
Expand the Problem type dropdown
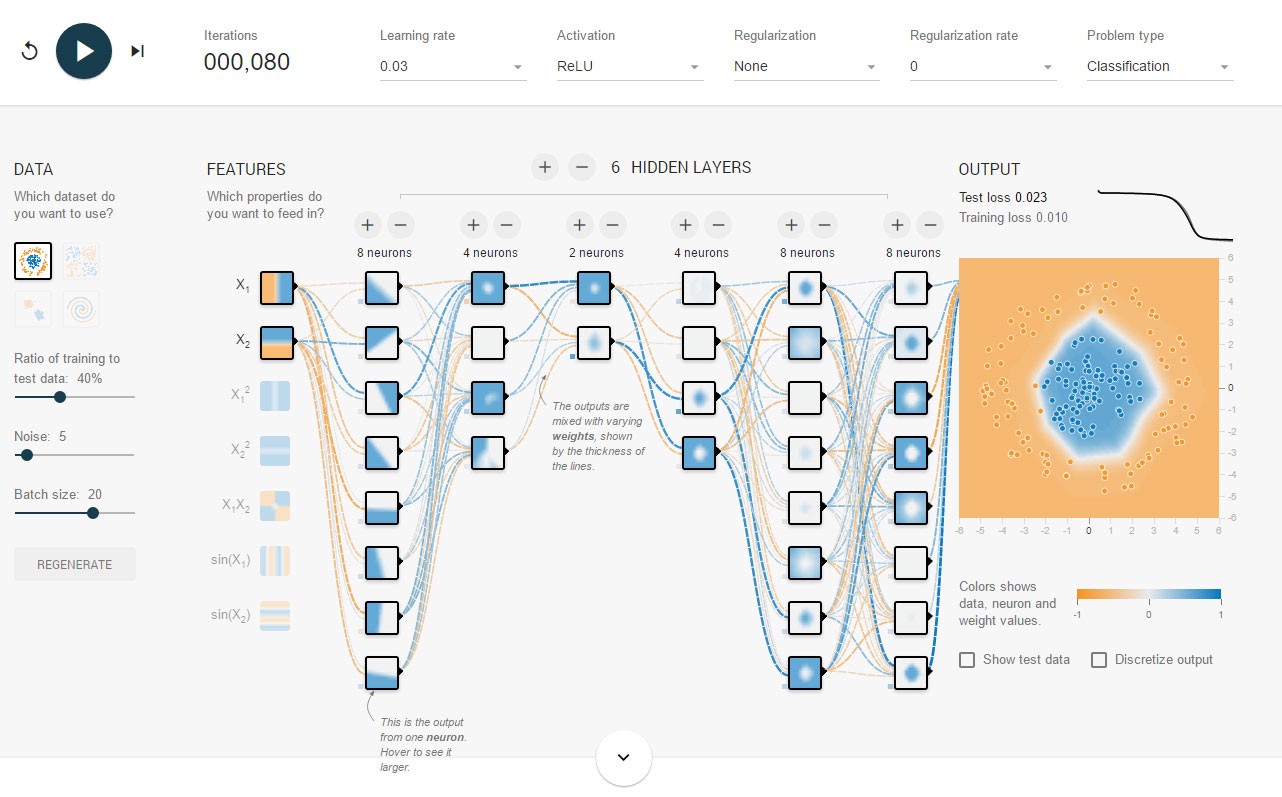coord(1160,67)
